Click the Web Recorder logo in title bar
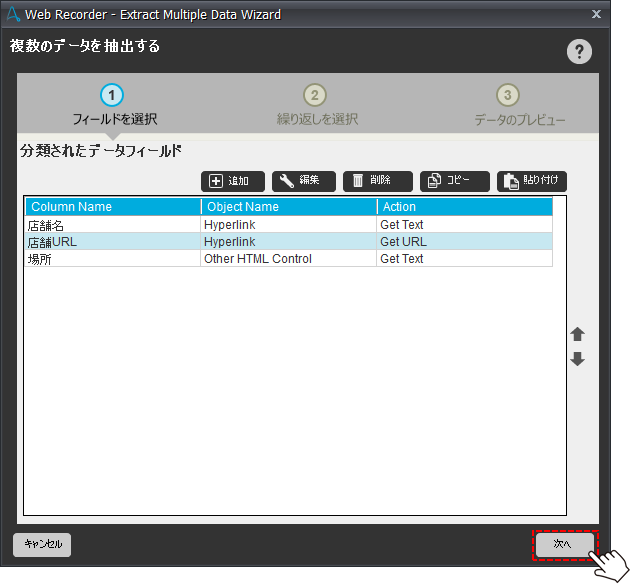630x584 pixels. point(13,14)
